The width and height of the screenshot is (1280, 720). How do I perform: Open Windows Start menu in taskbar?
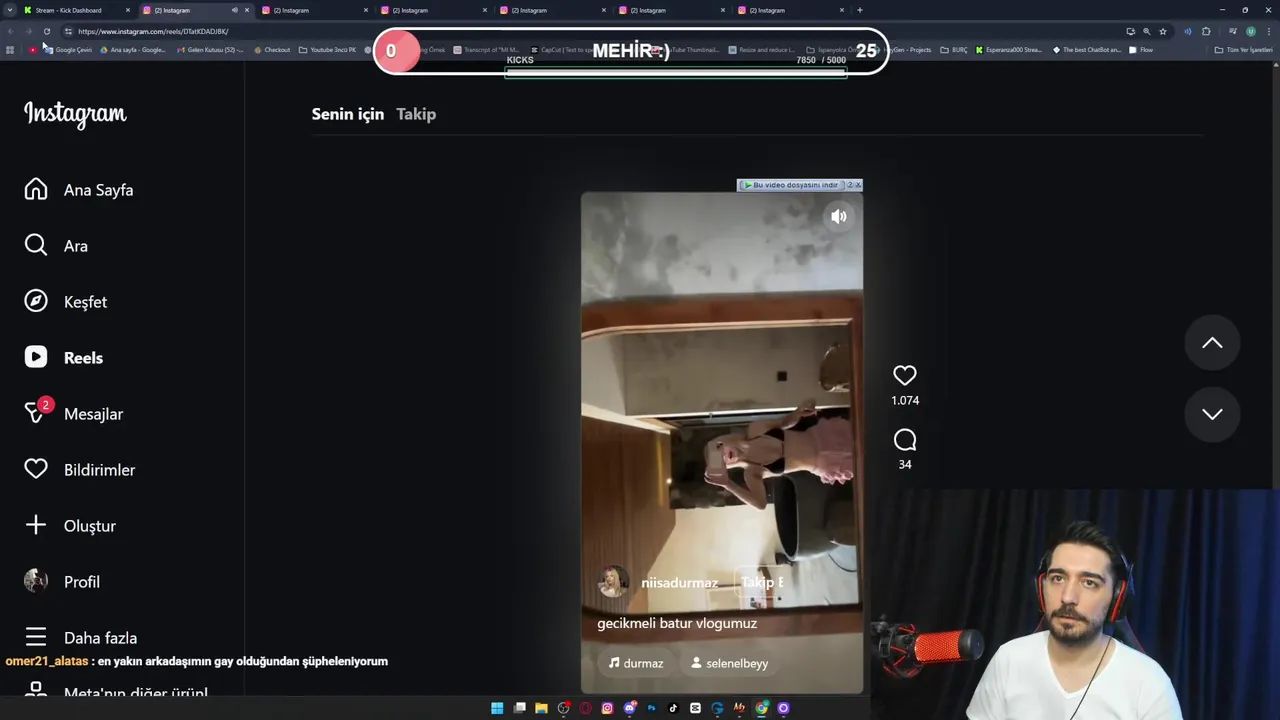497,708
